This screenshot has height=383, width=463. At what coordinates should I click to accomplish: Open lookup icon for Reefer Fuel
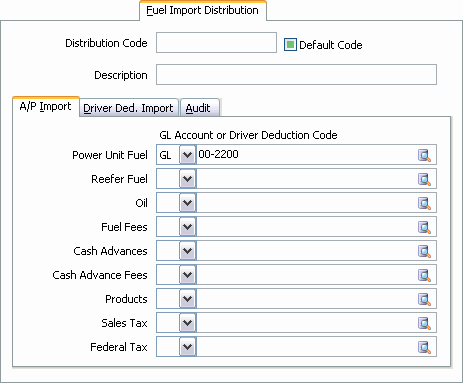point(424,179)
